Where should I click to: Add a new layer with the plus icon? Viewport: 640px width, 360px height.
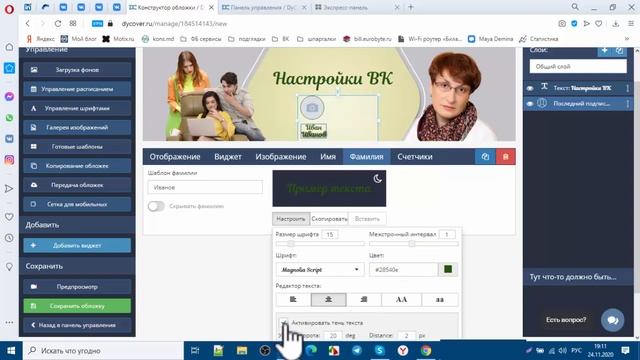(604, 50)
